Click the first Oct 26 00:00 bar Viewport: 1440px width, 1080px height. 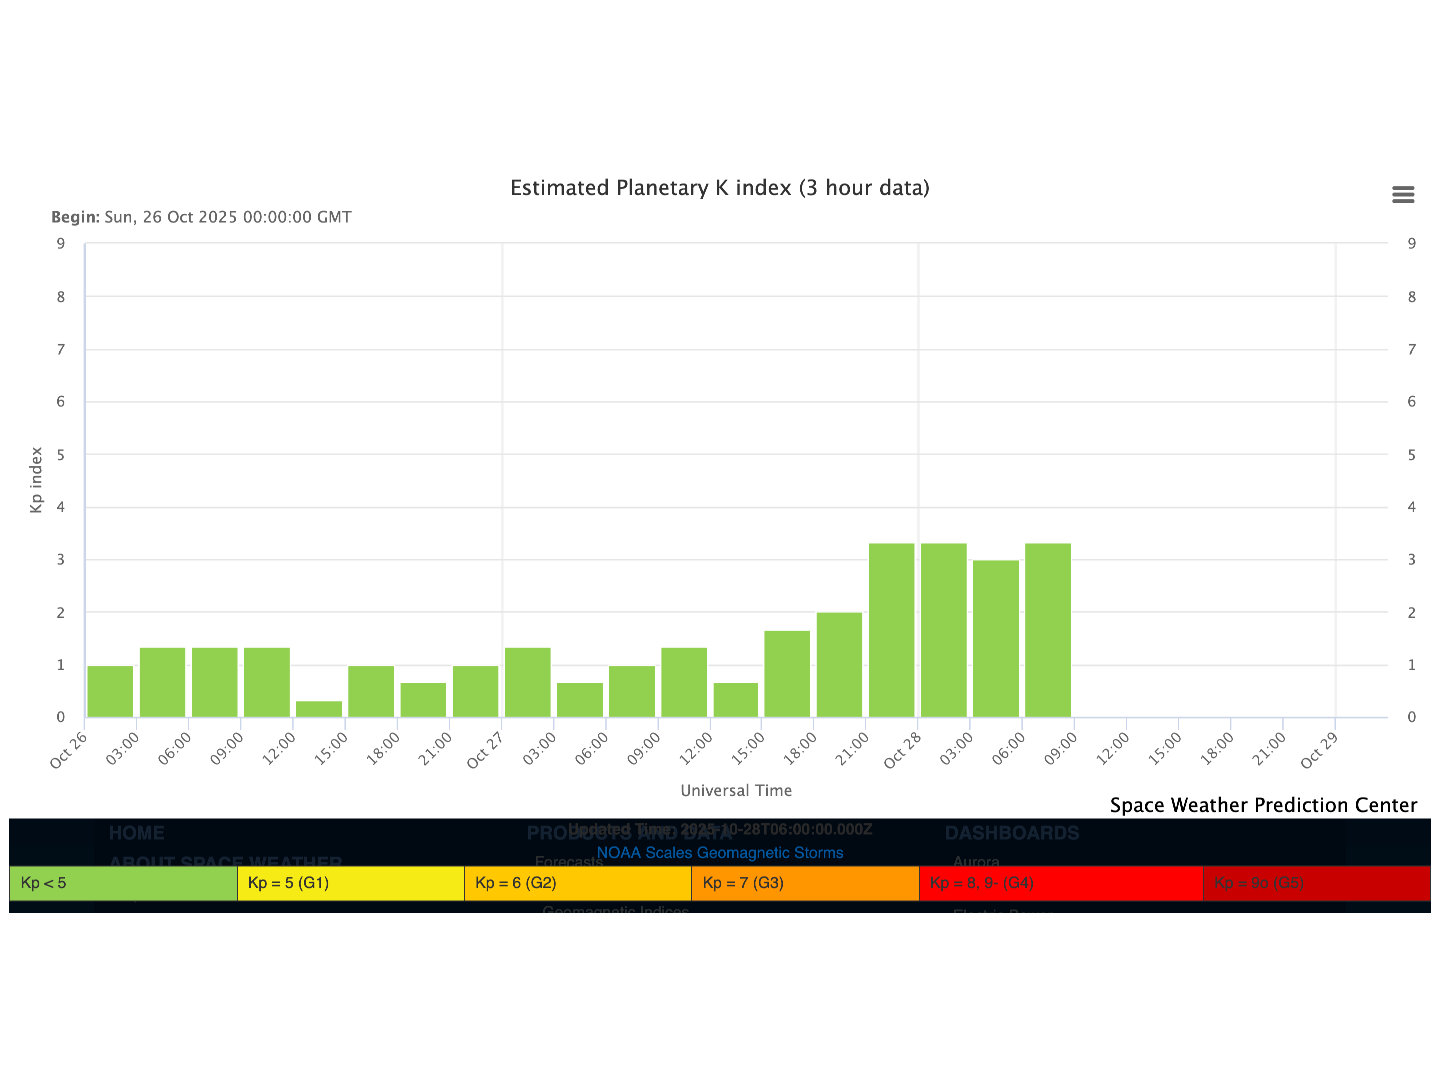[110, 691]
